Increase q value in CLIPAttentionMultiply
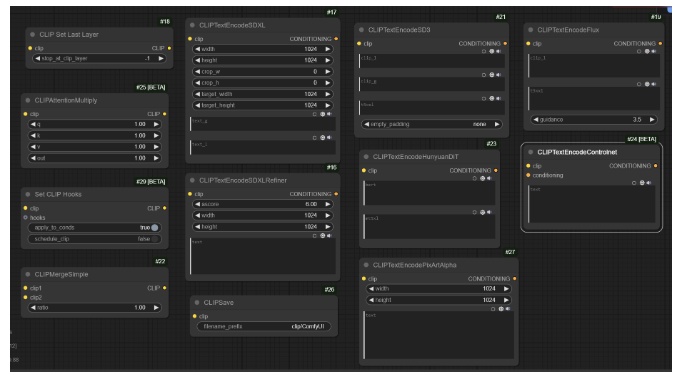 coord(156,124)
